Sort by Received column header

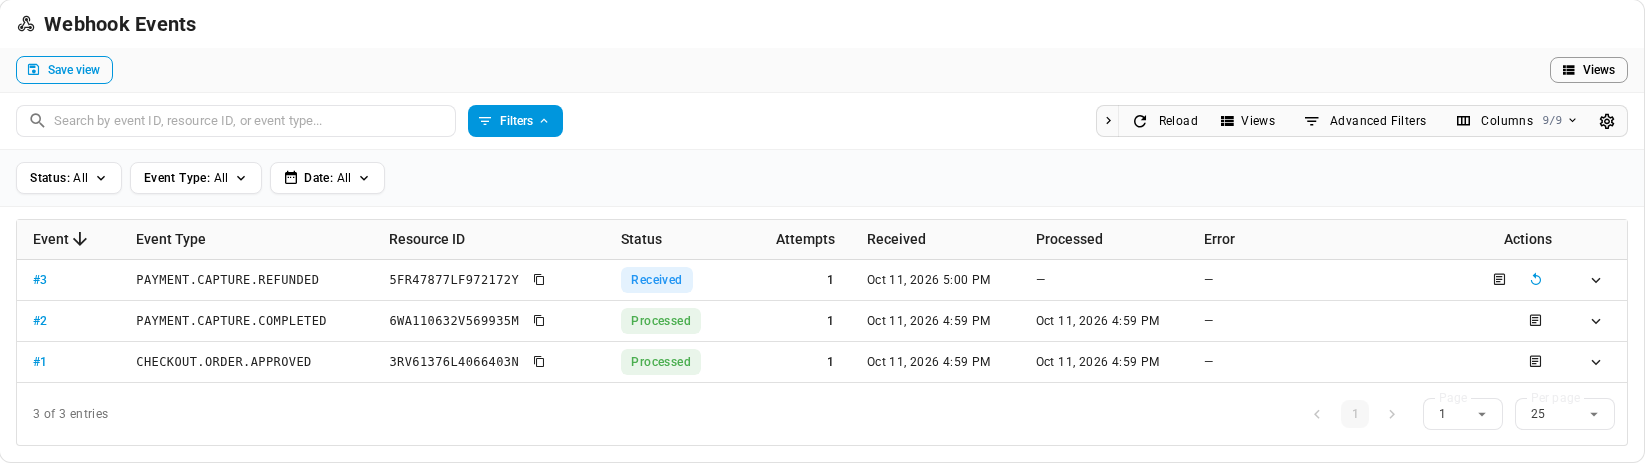coord(896,240)
